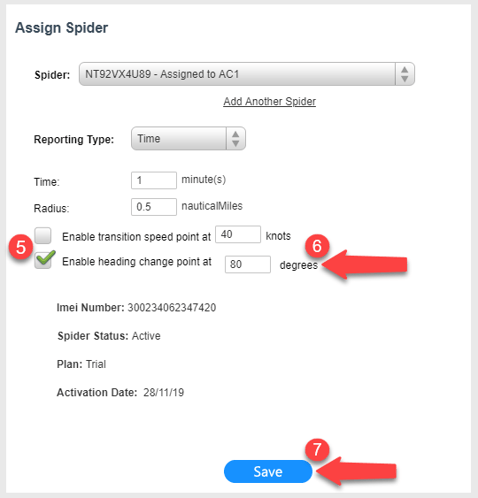Click the Enable heading change point label
478x498 pixels.
[137, 262]
